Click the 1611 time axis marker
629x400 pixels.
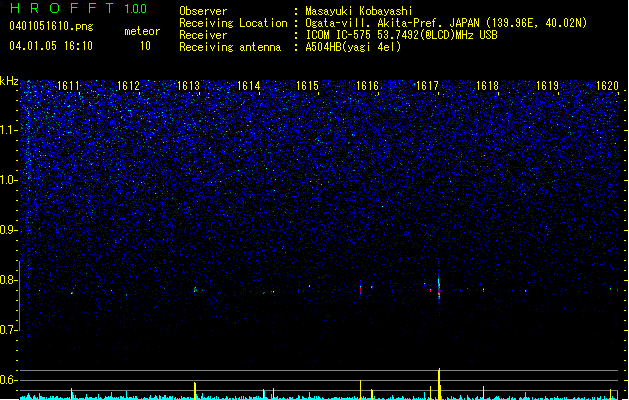tap(69, 86)
